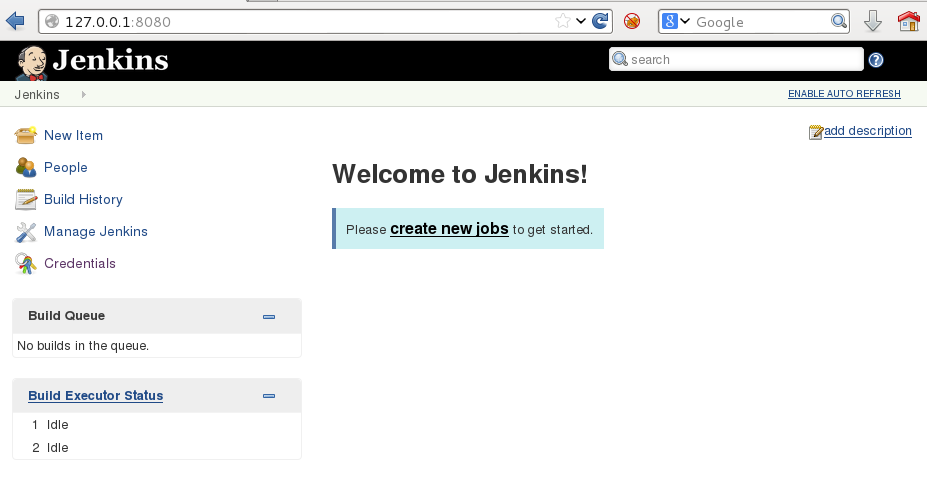Collapse the Build Executor Status panel

tap(269, 396)
